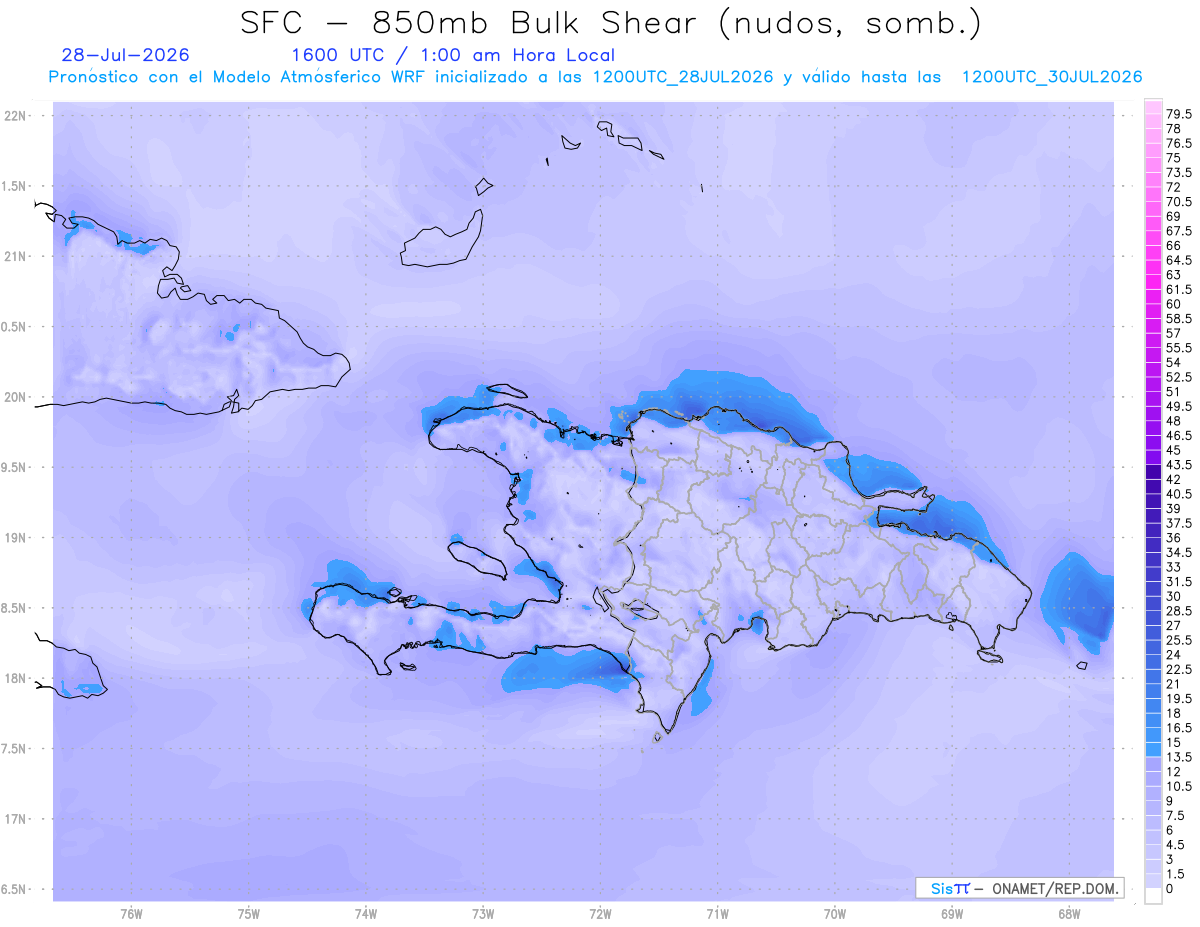Click the colorbar value '48'

[1174, 421]
